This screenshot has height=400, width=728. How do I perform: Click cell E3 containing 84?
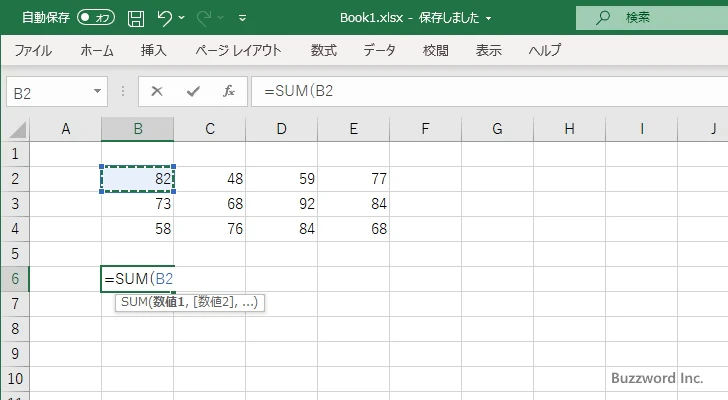(353, 204)
